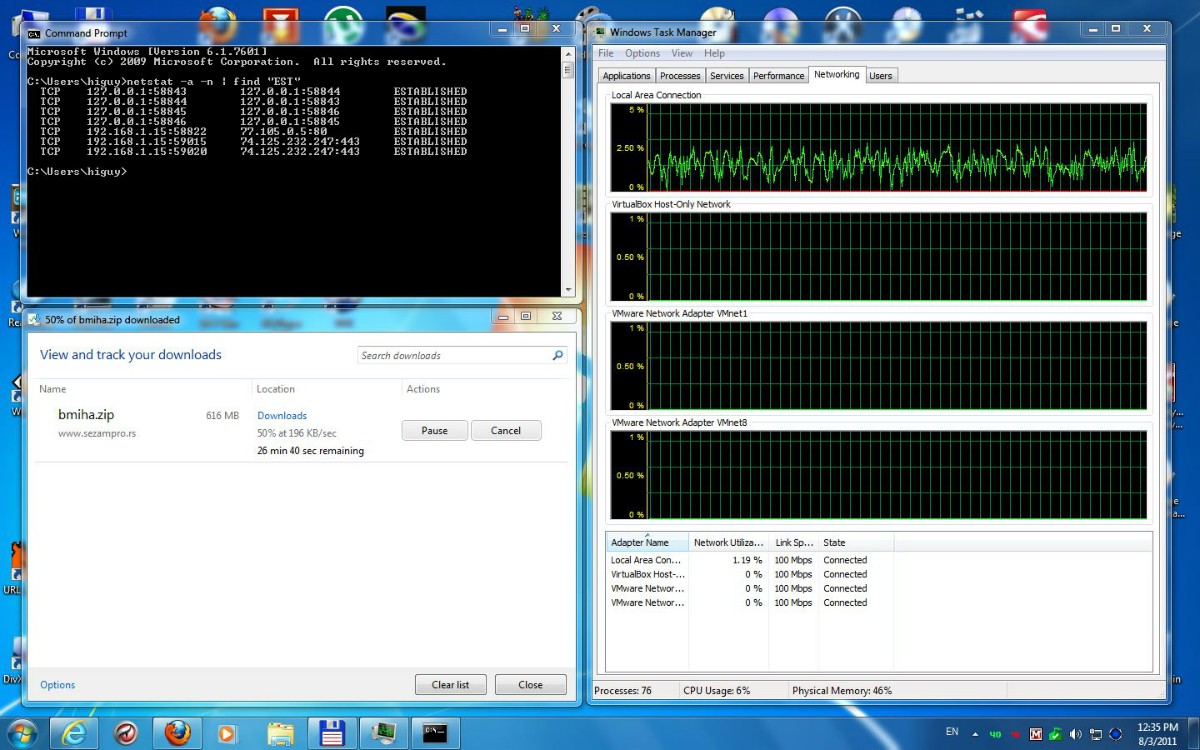Click the Task Manager taskbar icon

[x=382, y=732]
